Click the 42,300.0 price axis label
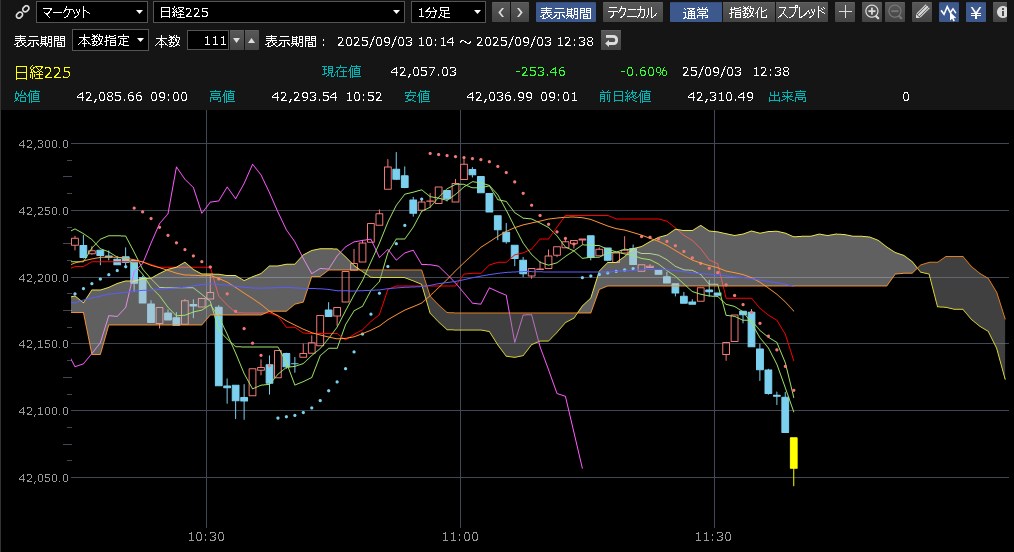Image resolution: width=1014 pixels, height=552 pixels. pos(43,144)
